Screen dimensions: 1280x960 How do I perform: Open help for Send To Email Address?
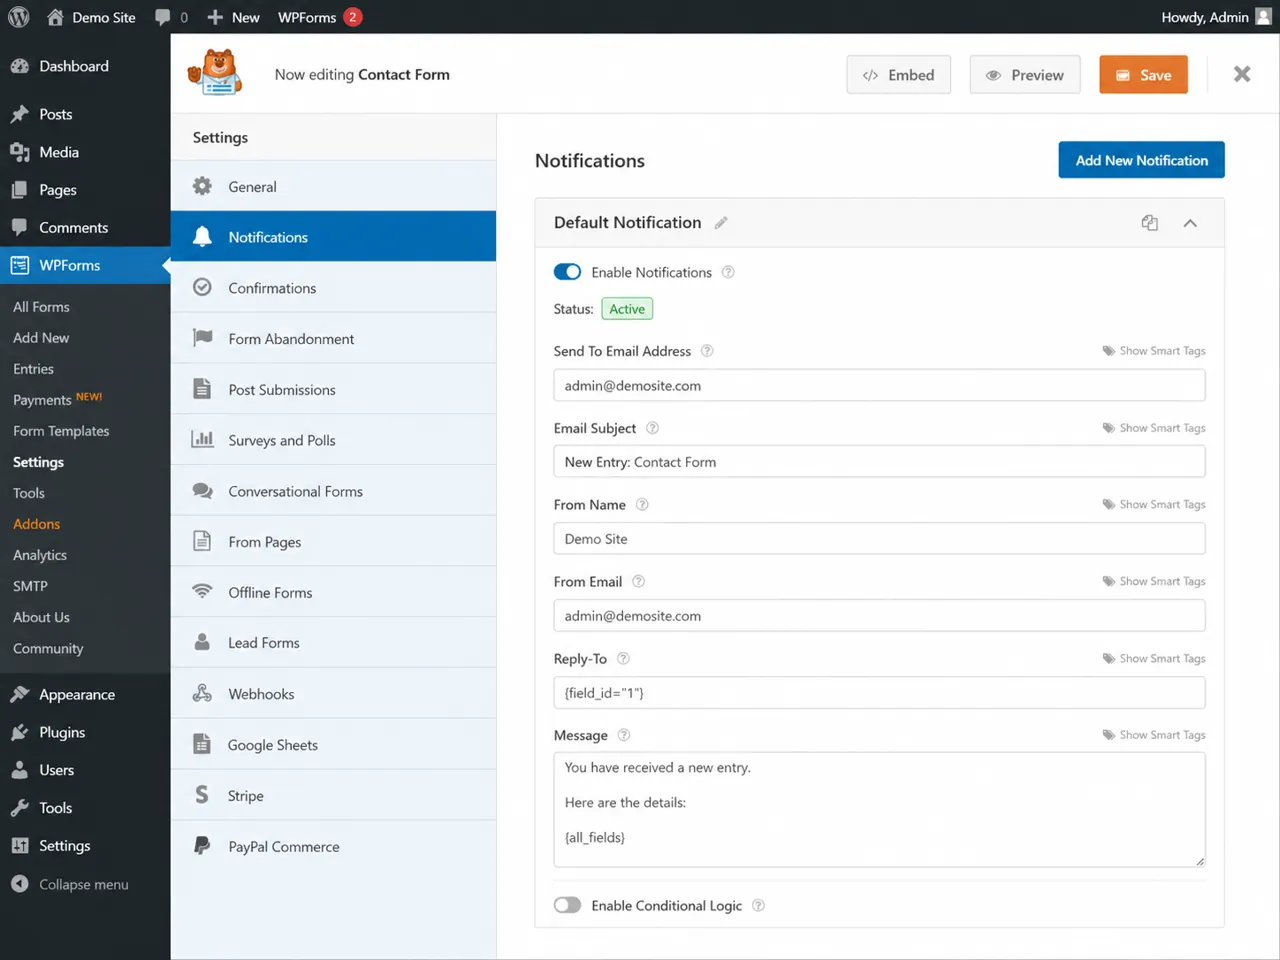point(707,351)
